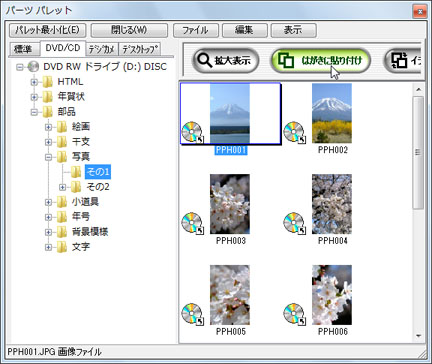This screenshot has height=364, width=432.
Task: Click the CD shortcut icon beside PPH003
Action: [193, 223]
